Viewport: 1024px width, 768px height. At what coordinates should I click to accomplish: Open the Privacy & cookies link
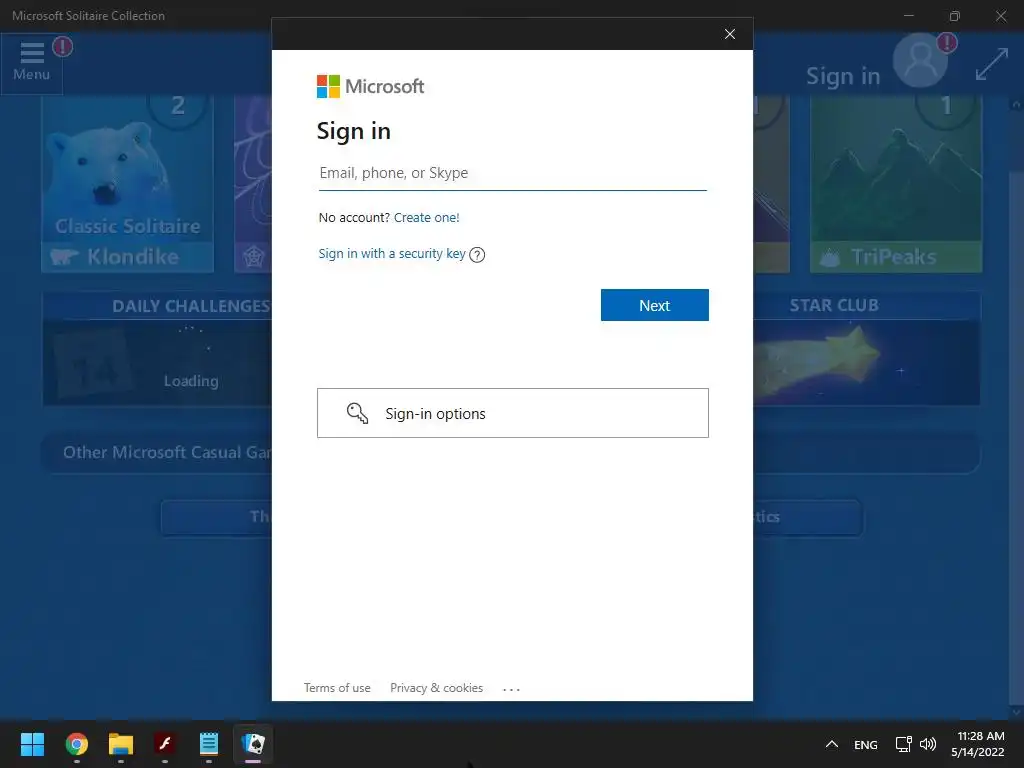[x=436, y=688]
